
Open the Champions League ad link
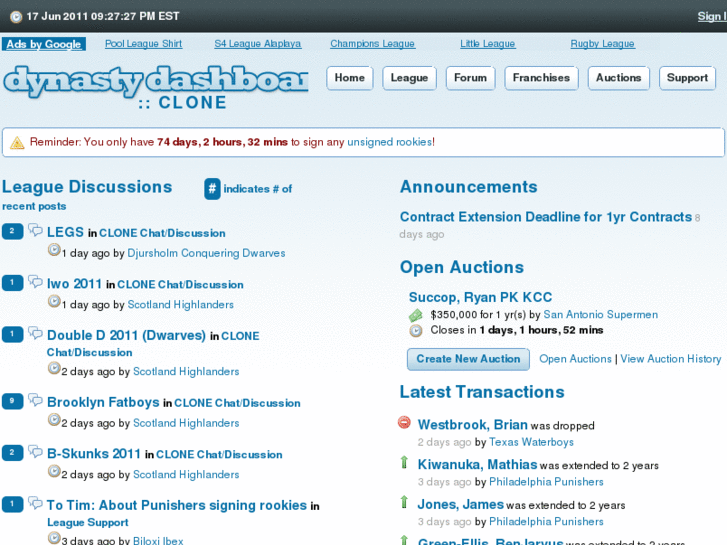(x=373, y=44)
